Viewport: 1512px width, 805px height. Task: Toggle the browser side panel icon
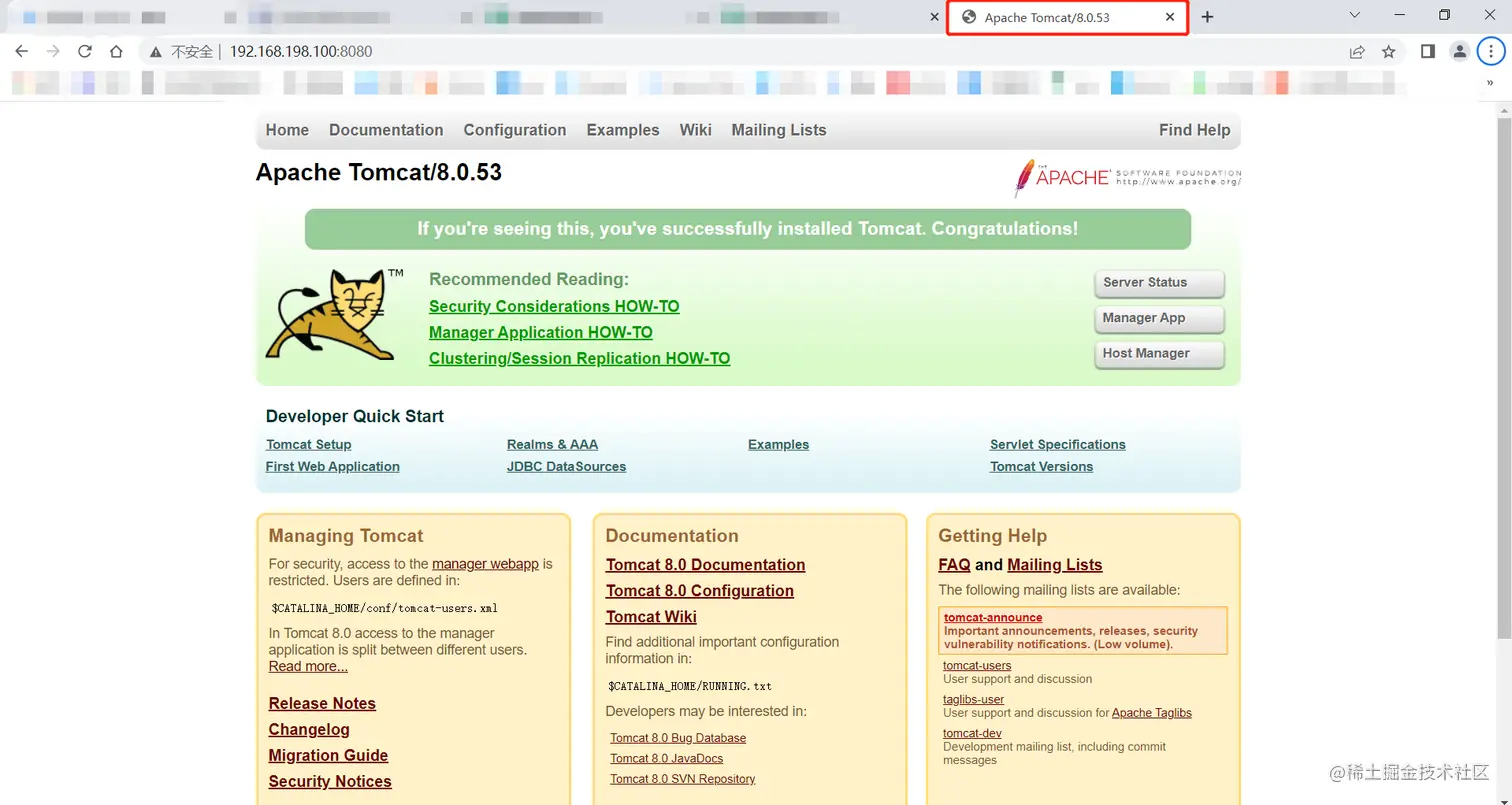[x=1428, y=51]
